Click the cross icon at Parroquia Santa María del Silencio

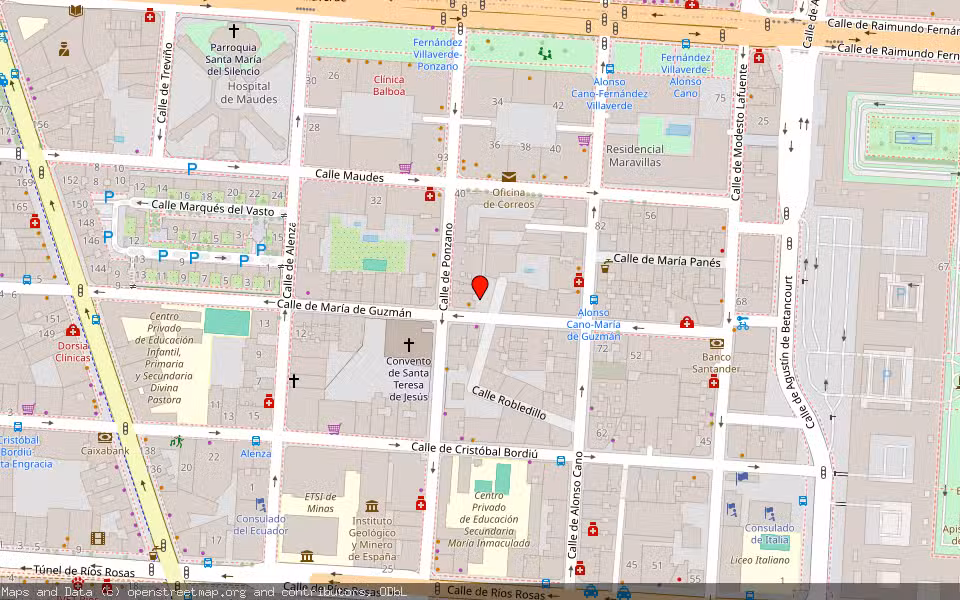232,30
